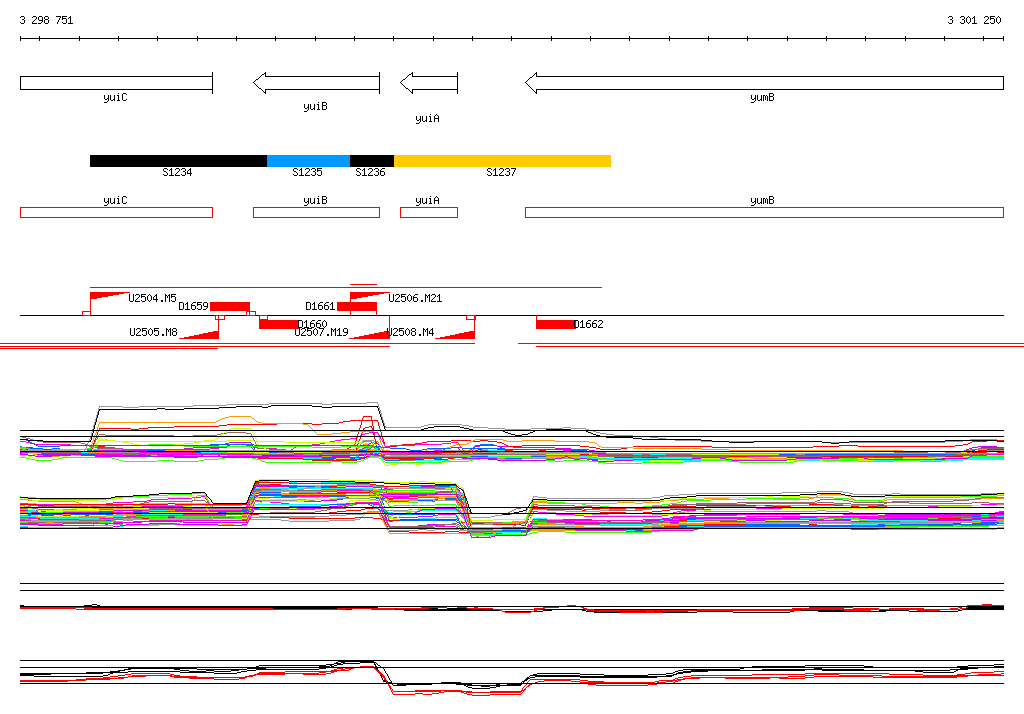This screenshot has width=1024, height=714.
Task: Select the red-outlined yumB annotation box
Action: (764, 212)
